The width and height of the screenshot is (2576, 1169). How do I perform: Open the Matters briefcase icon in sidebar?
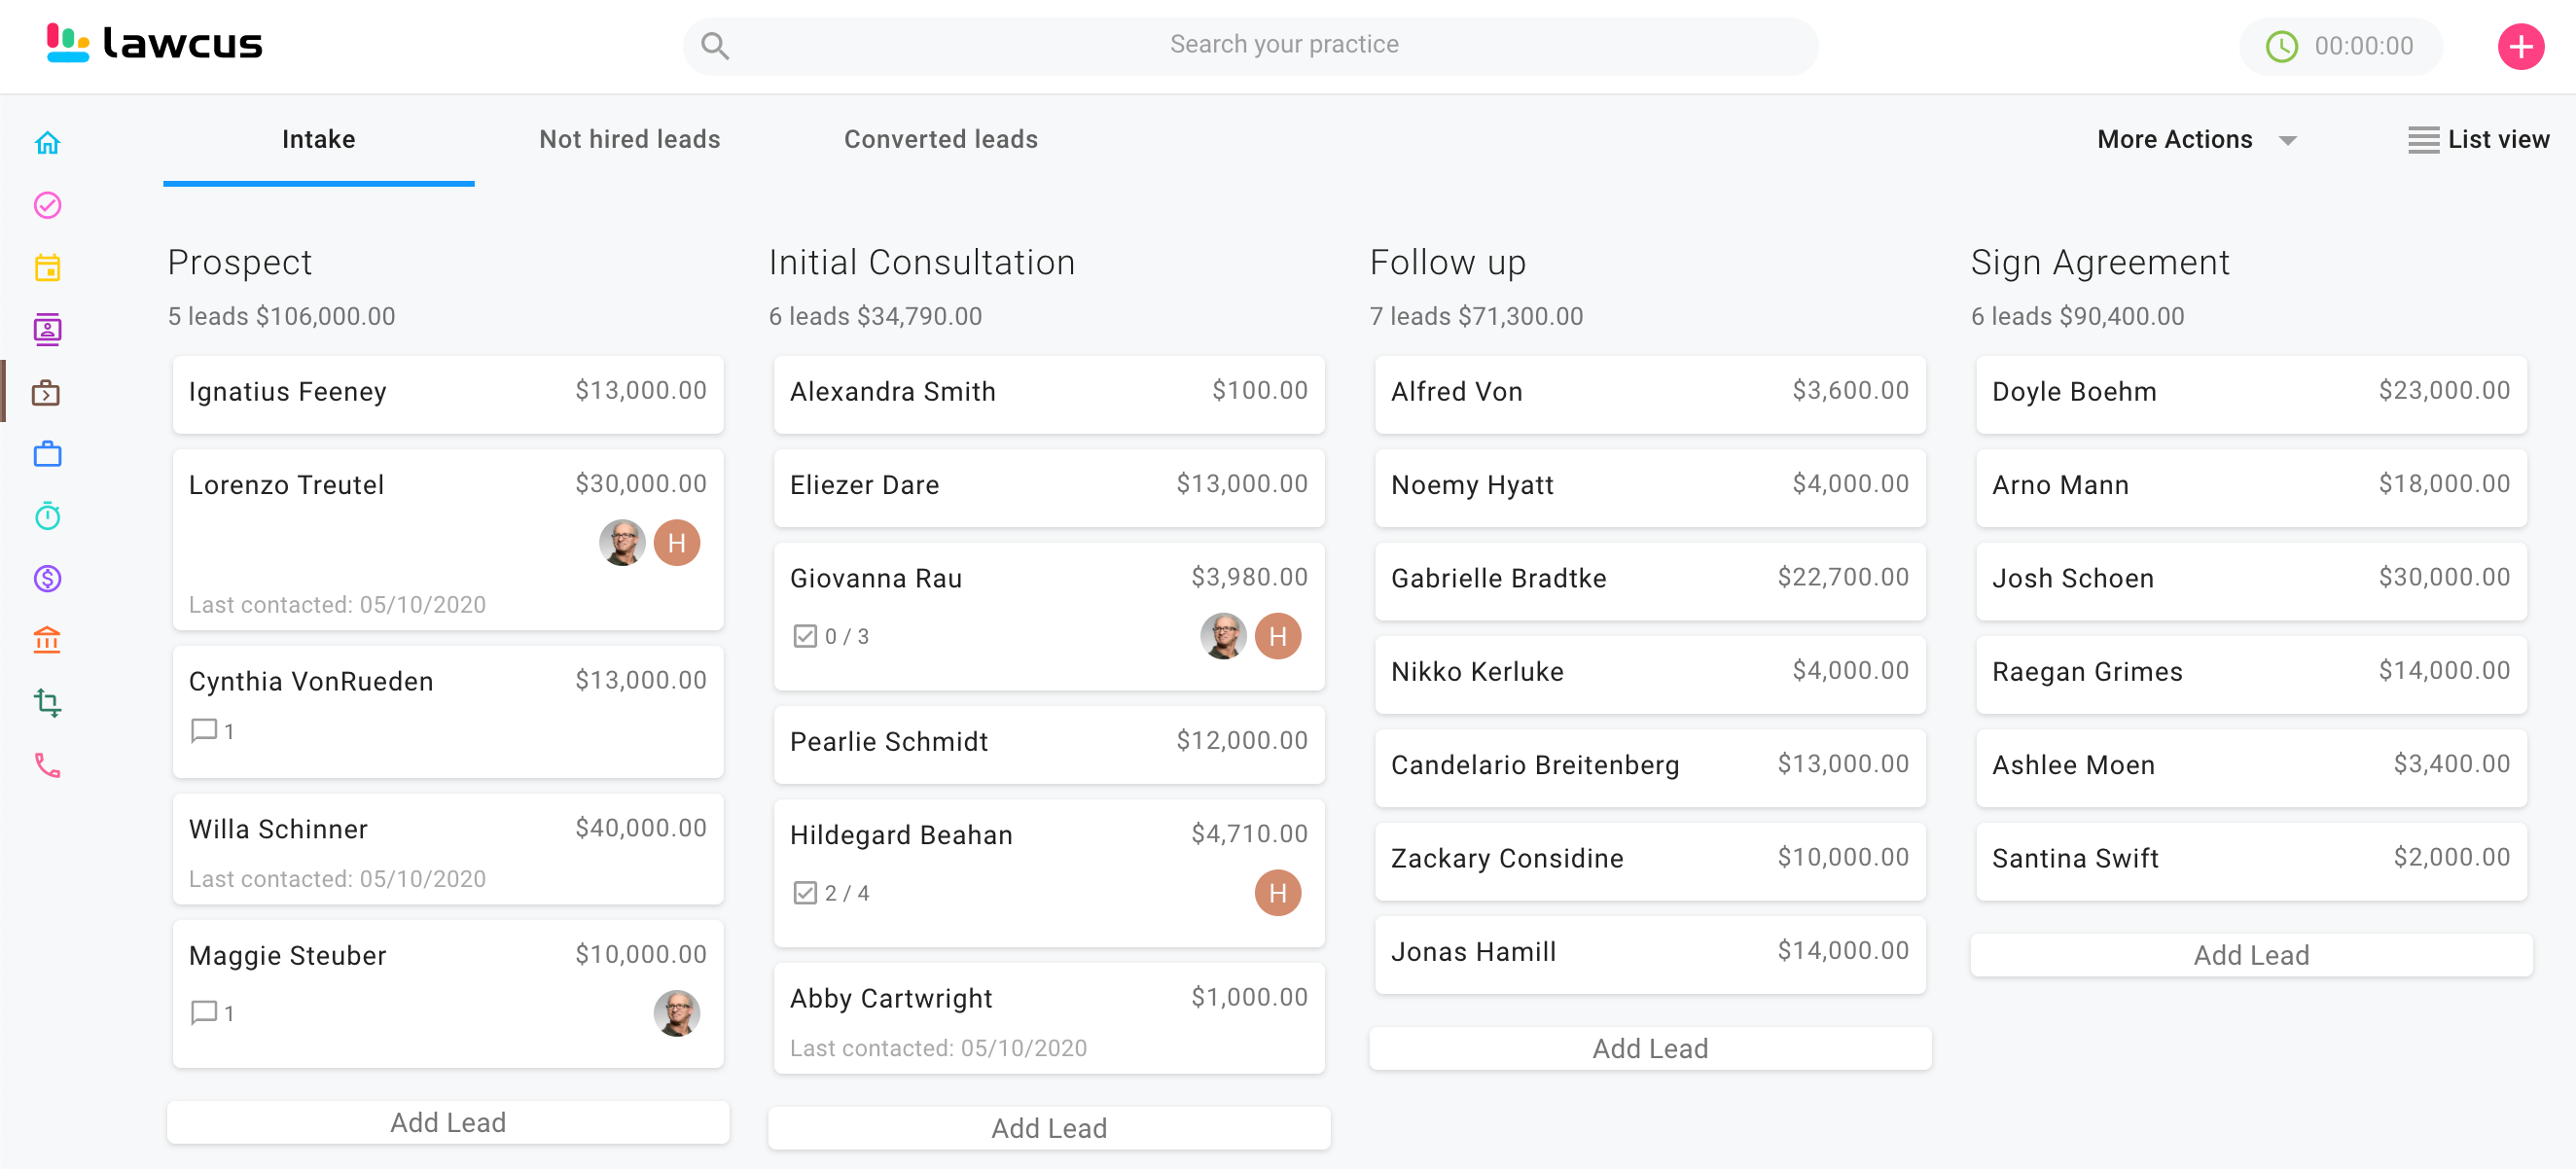[47, 454]
